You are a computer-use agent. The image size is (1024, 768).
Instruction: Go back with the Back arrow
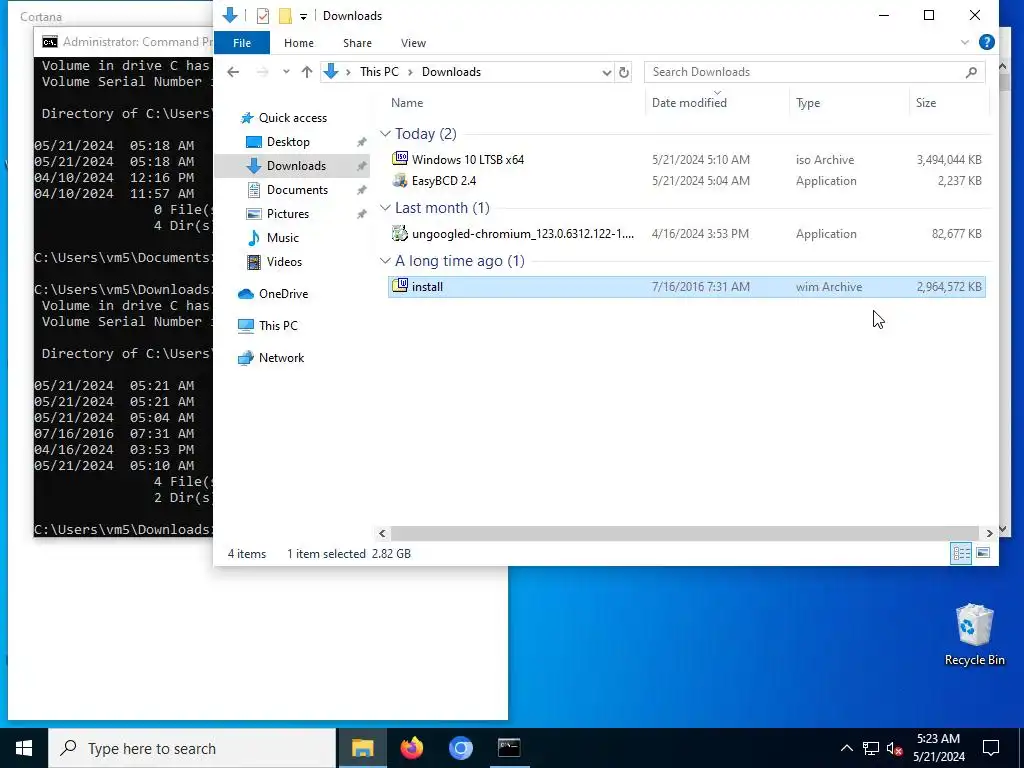233,72
